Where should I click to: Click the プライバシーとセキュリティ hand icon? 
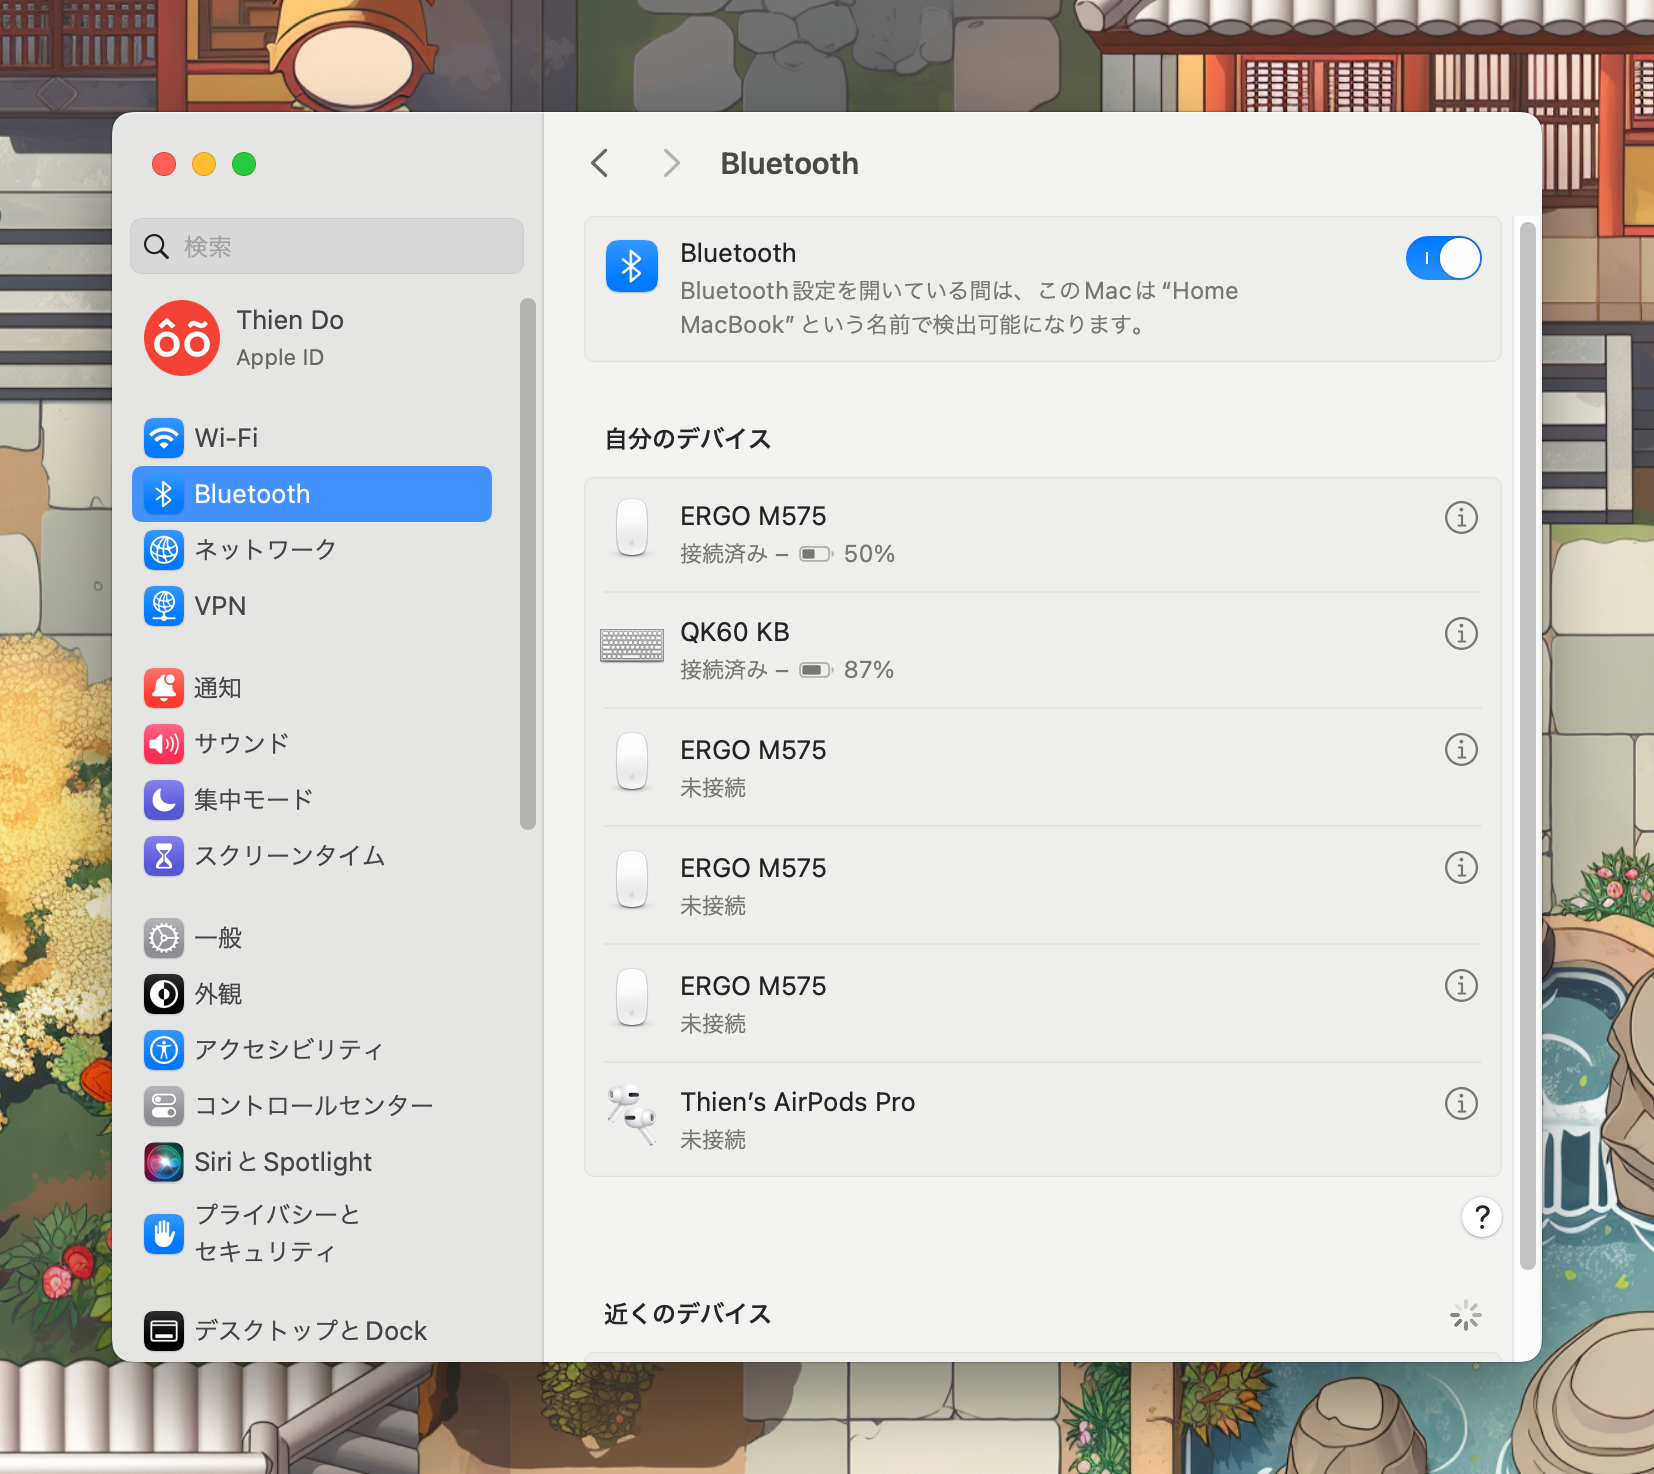(164, 1234)
